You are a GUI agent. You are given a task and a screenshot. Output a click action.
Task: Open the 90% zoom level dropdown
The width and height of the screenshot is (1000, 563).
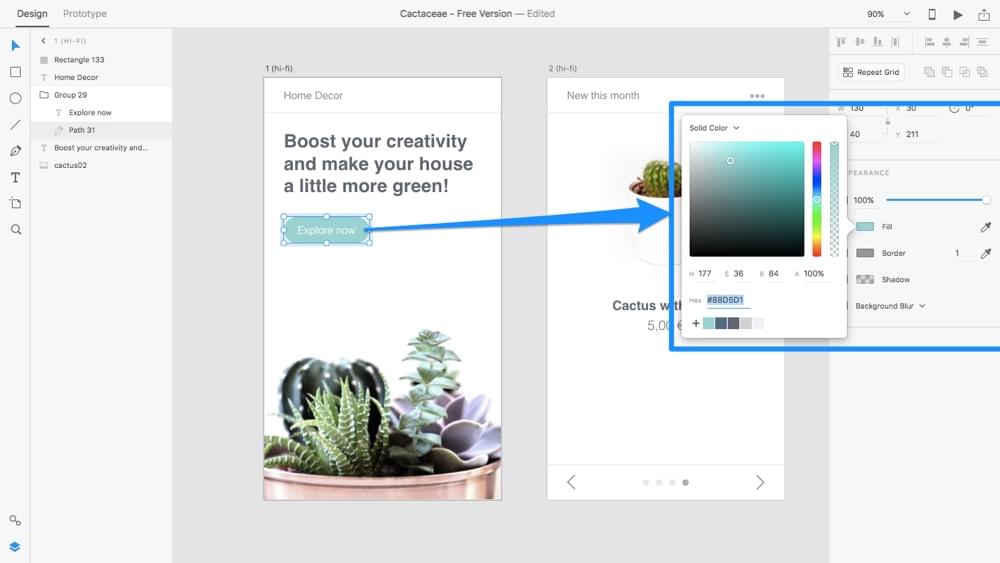coord(888,14)
